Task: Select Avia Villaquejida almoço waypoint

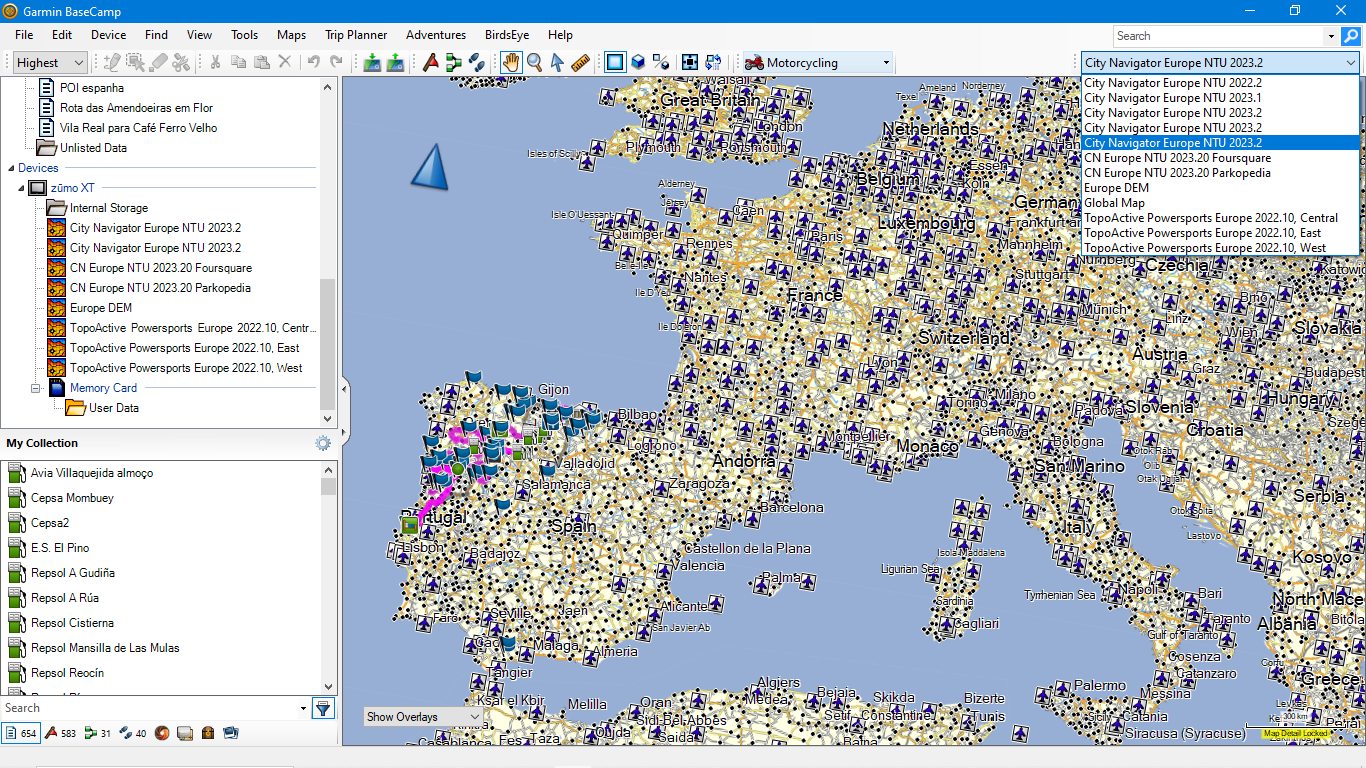Action: (91, 473)
